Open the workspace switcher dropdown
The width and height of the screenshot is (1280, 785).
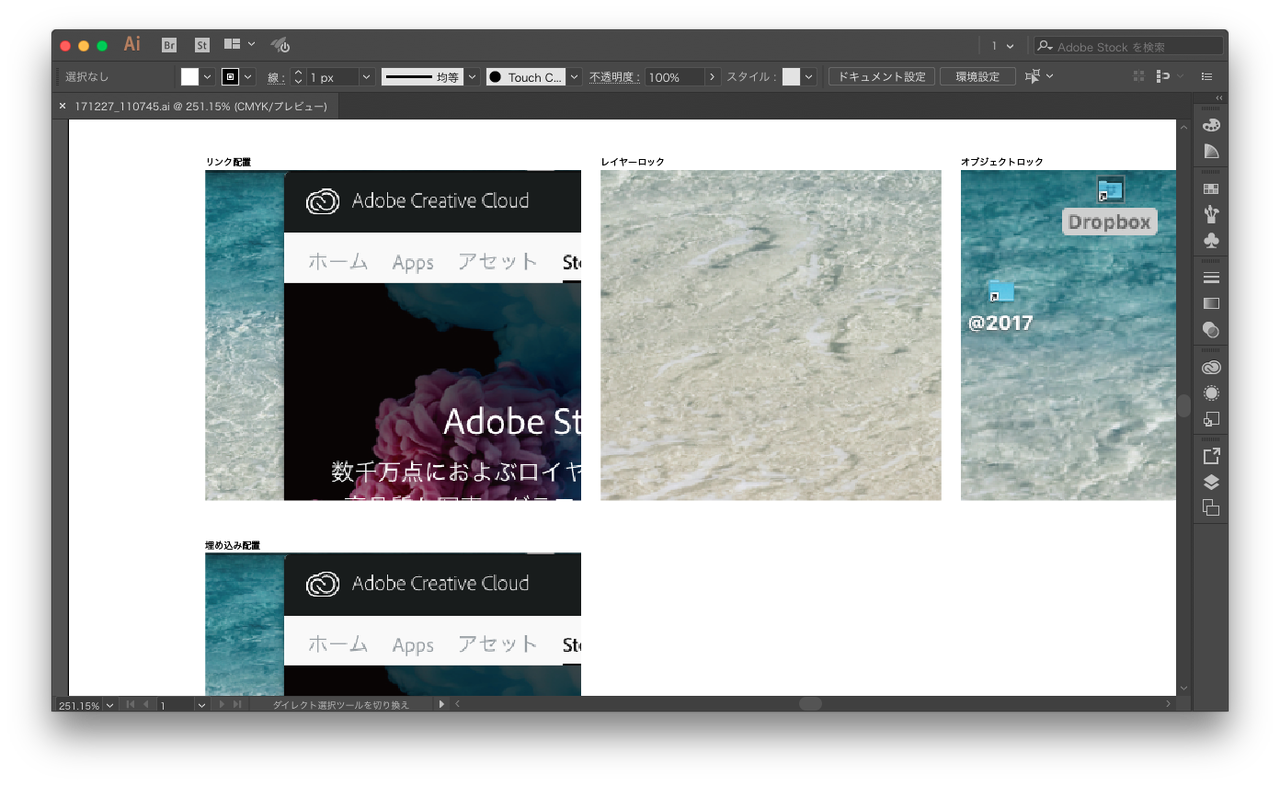(1002, 46)
